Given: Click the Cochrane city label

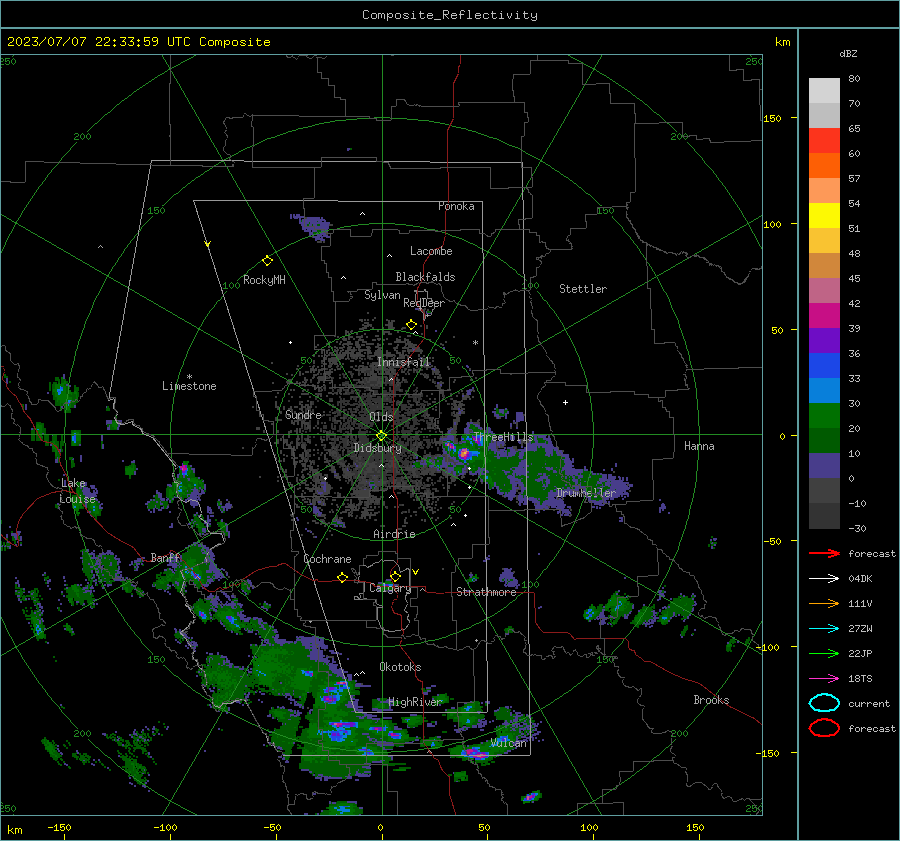Looking at the screenshot, I should (x=327, y=559).
